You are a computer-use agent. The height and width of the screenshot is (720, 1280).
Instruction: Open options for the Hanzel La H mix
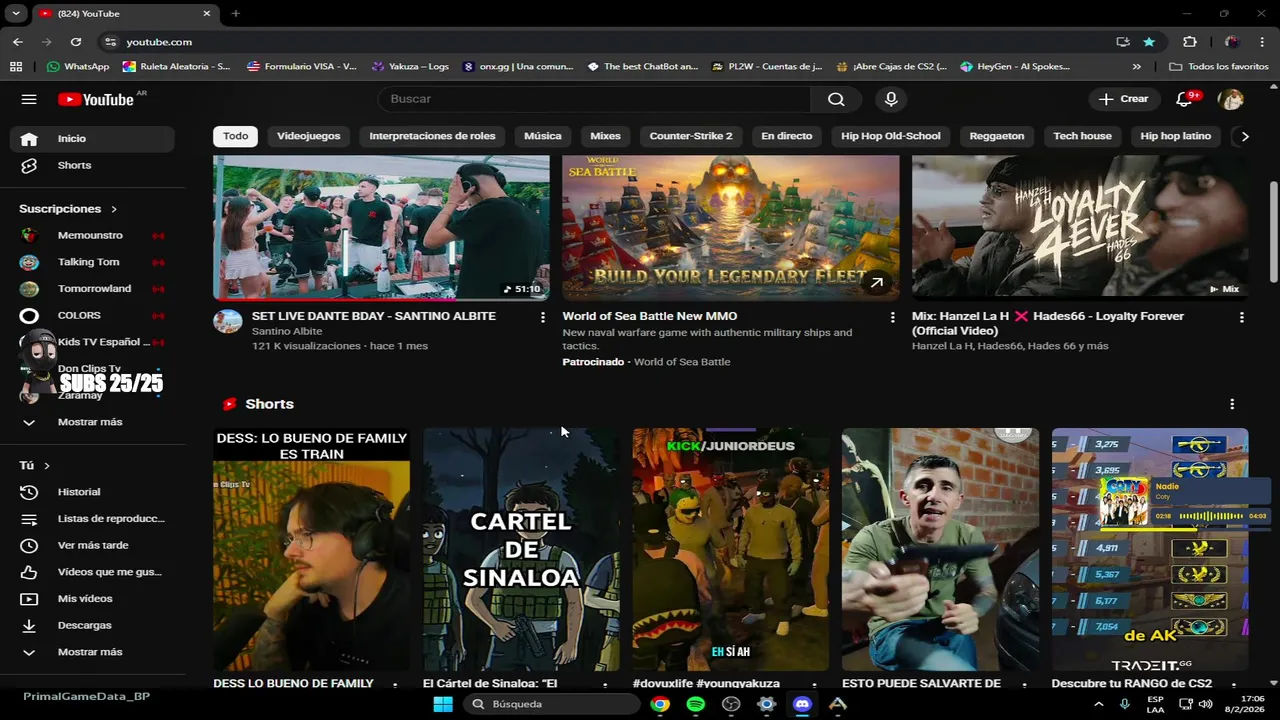pyautogui.click(x=1242, y=317)
